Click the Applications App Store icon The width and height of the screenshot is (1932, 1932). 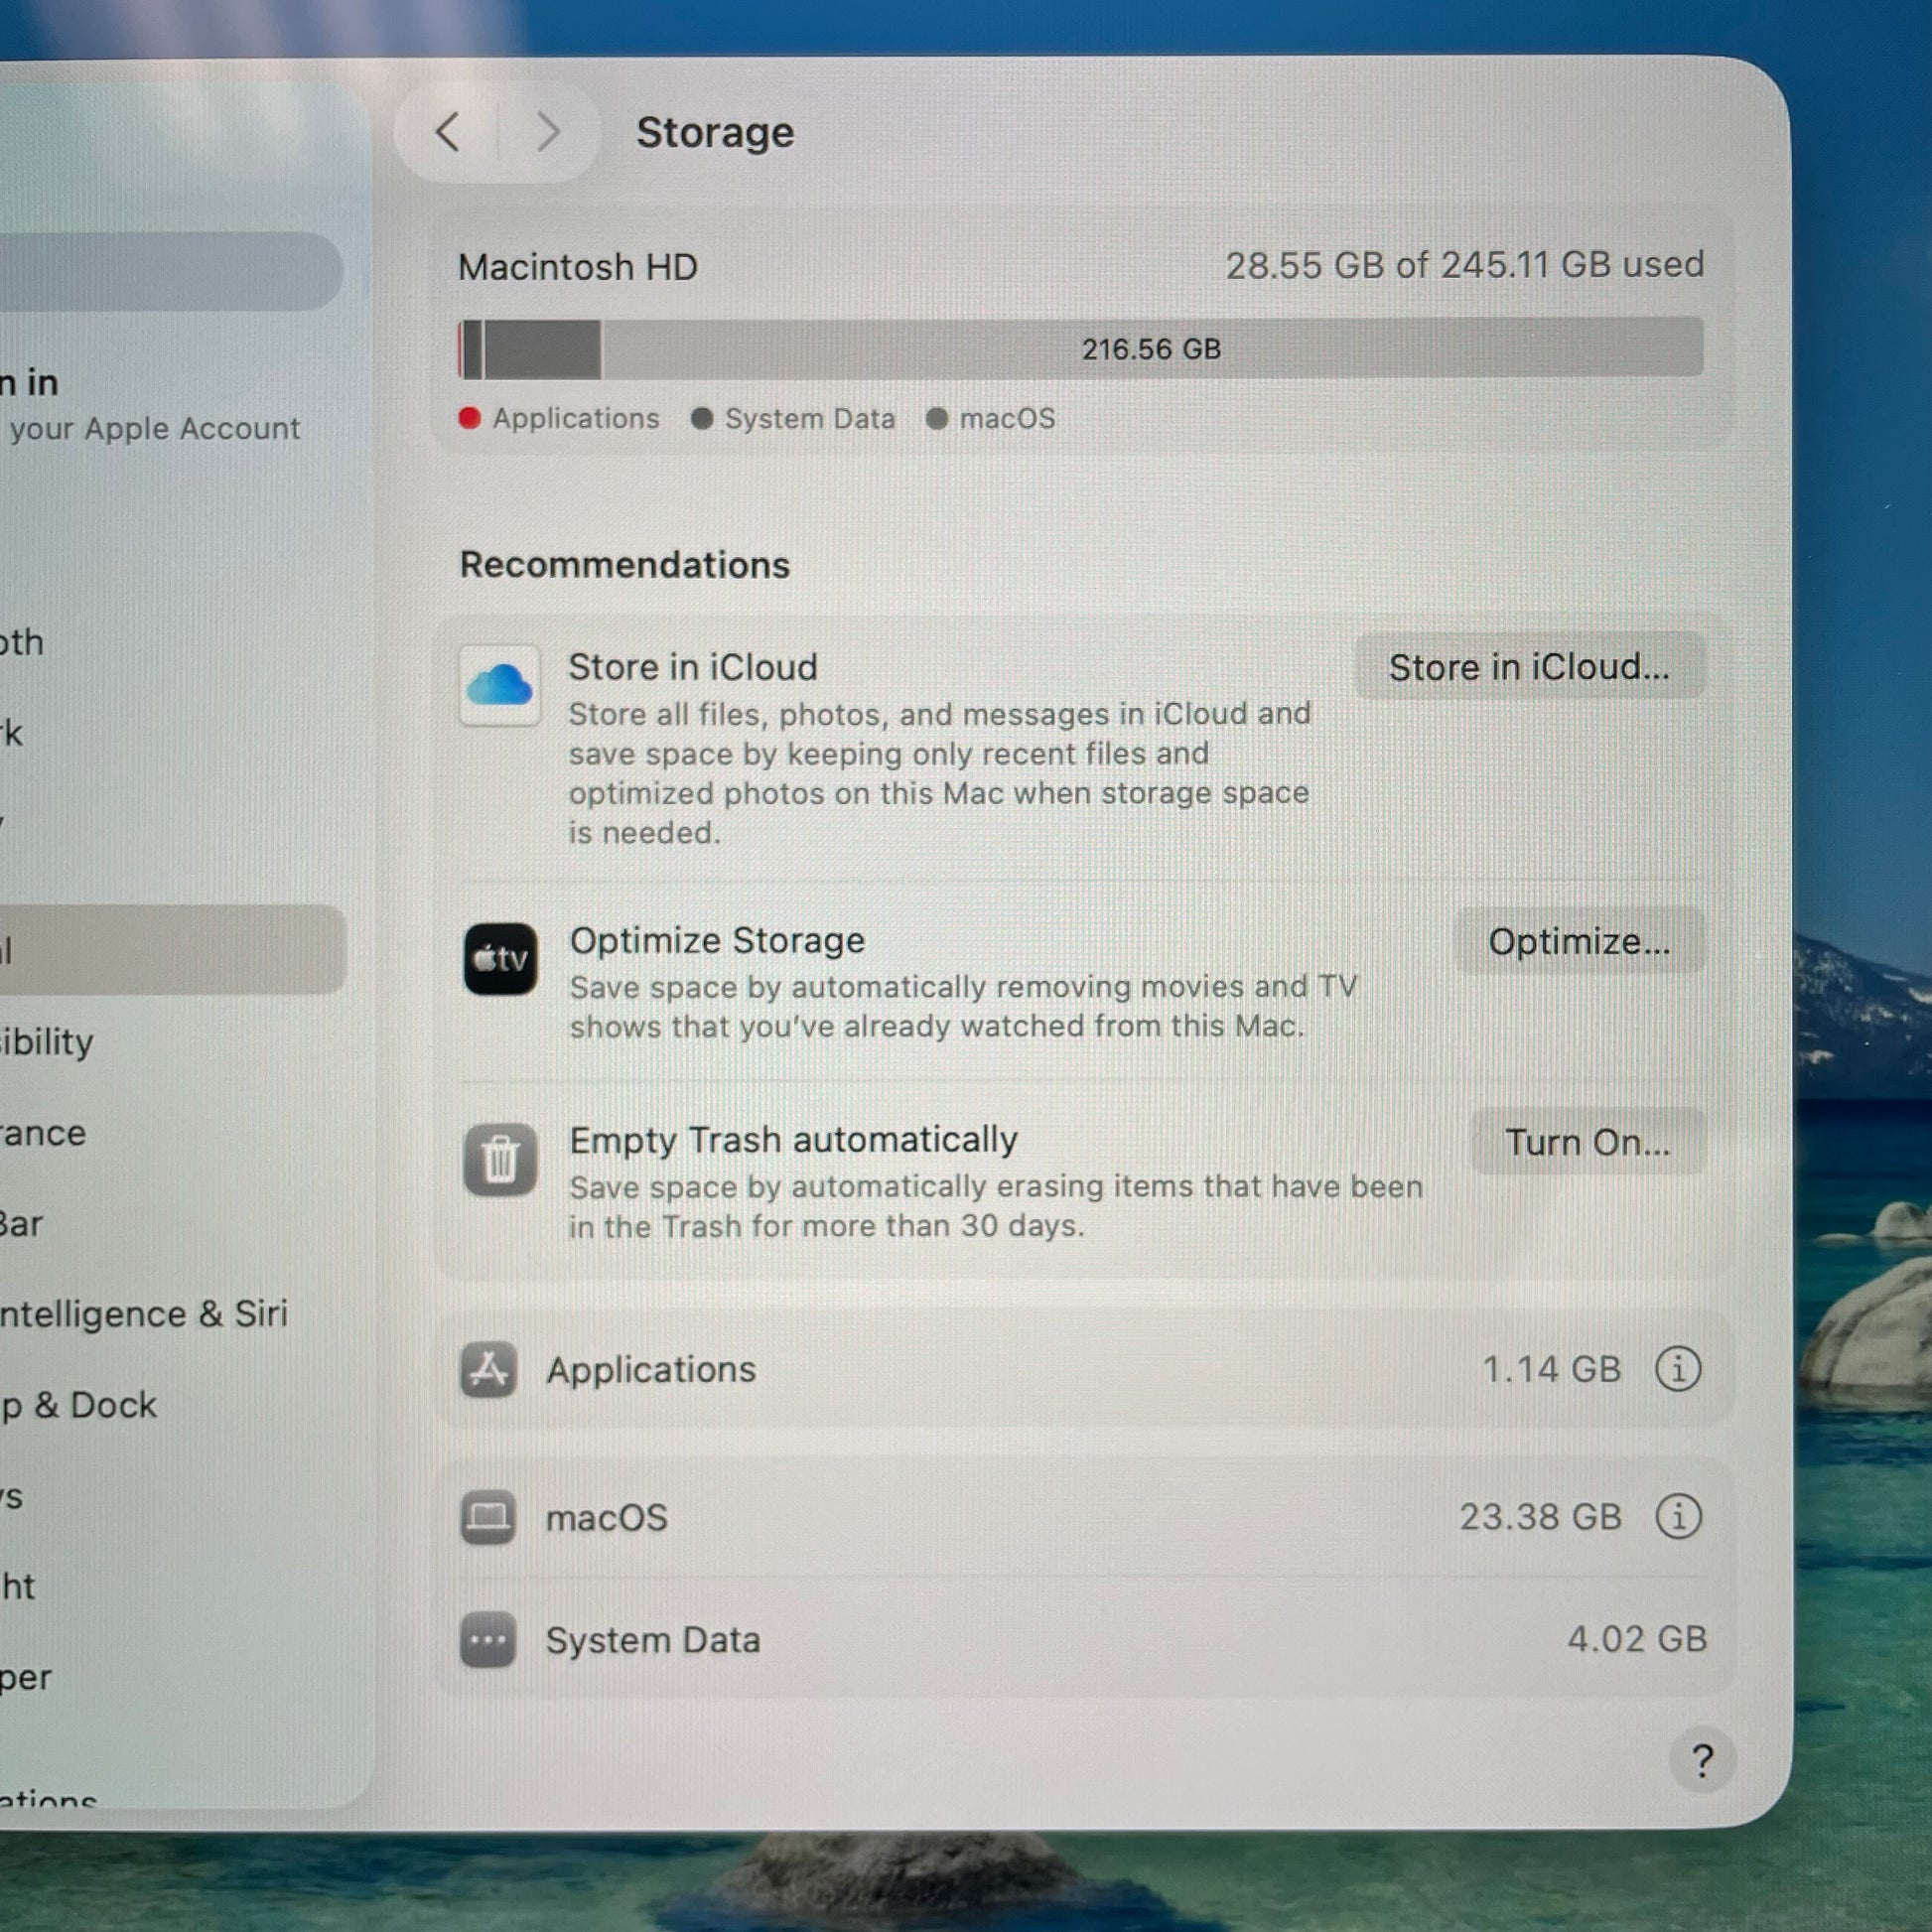click(488, 1369)
